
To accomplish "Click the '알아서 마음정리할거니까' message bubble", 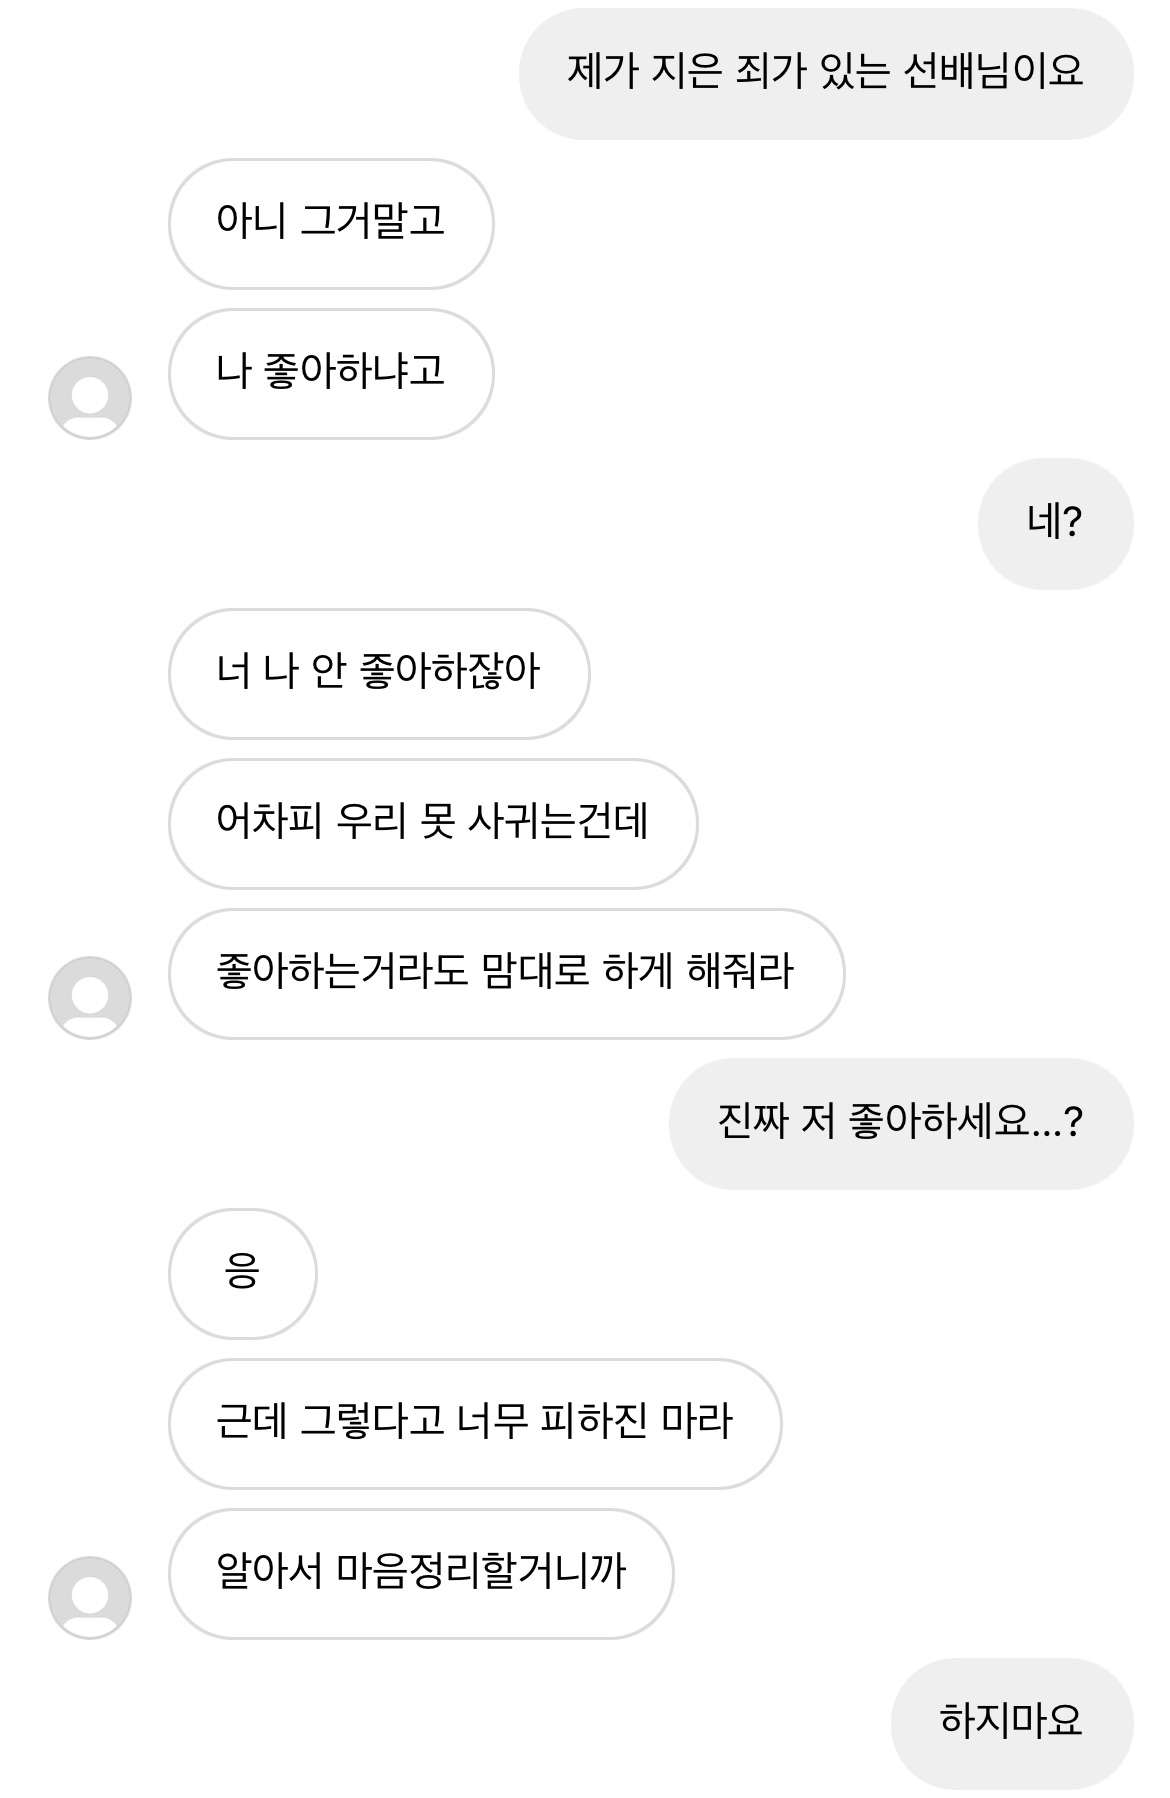I will pos(421,1573).
